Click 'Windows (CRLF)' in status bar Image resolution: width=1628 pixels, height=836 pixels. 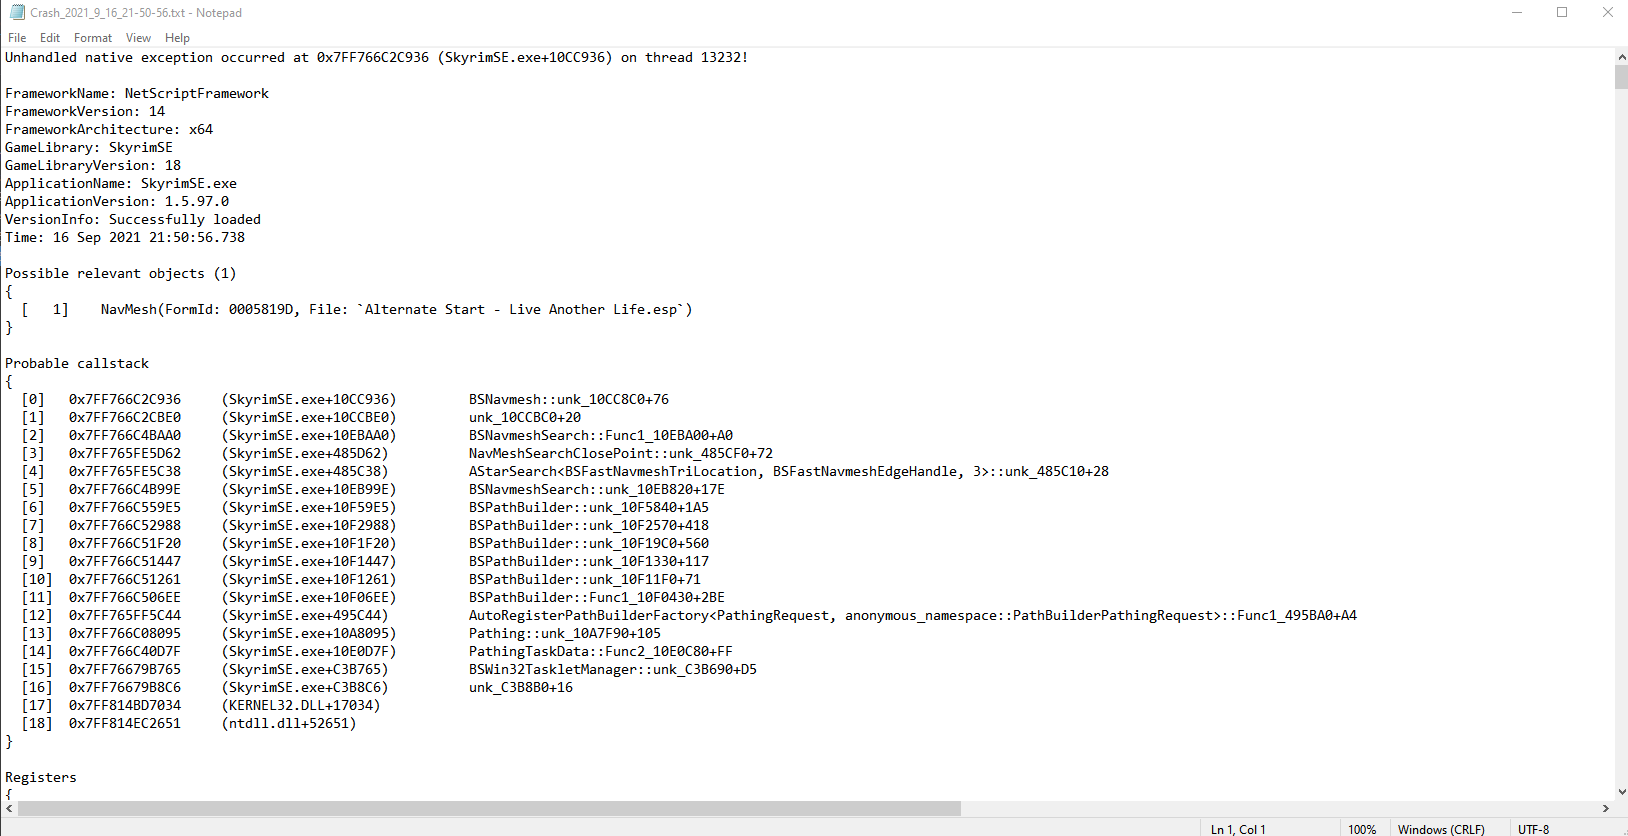point(1441,829)
